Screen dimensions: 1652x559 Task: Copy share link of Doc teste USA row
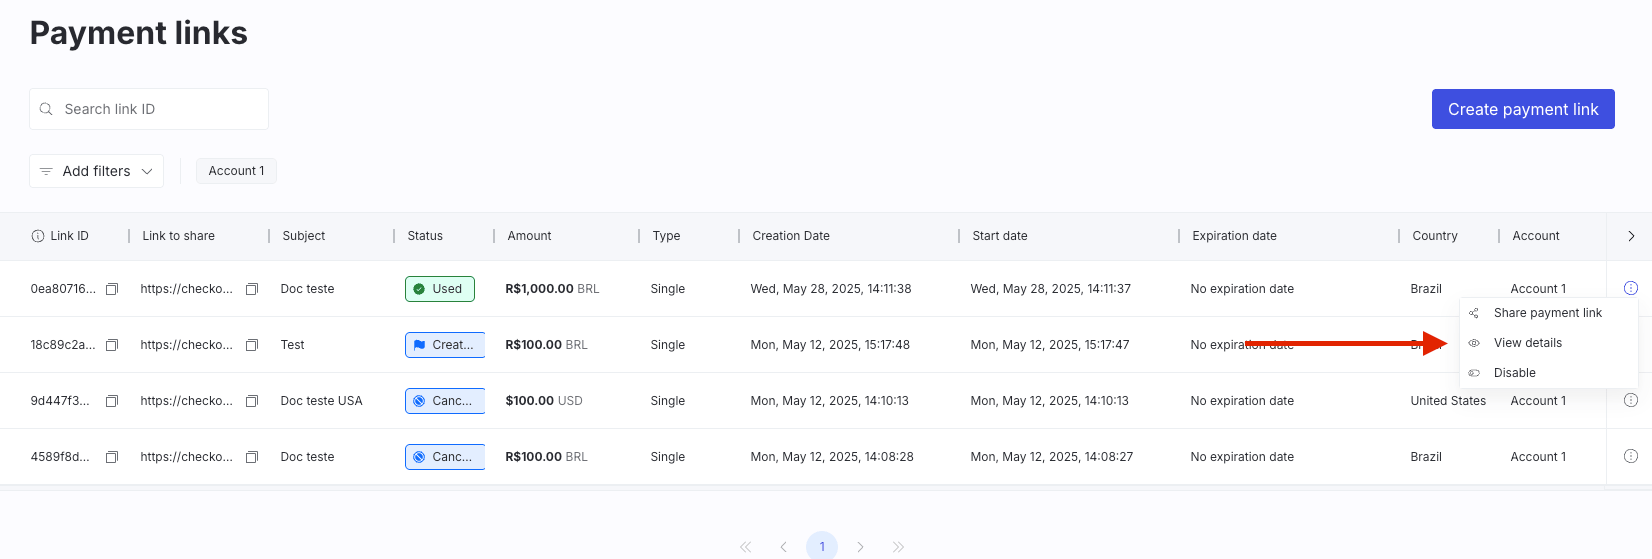(252, 401)
